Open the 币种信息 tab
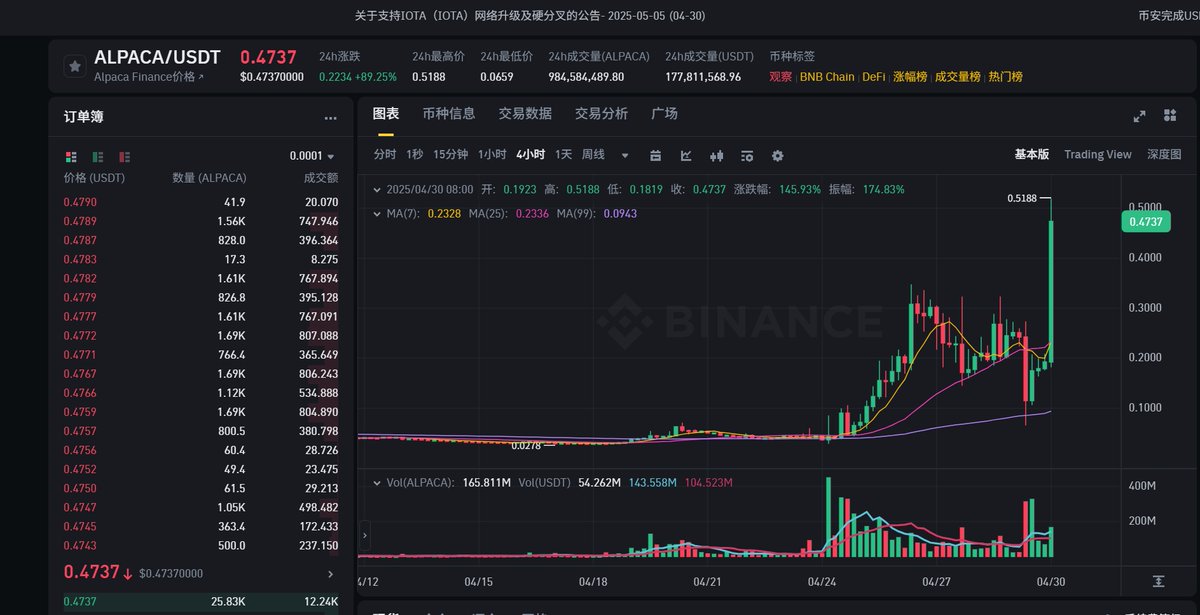Image resolution: width=1200 pixels, height=615 pixels. pyautogui.click(x=449, y=114)
